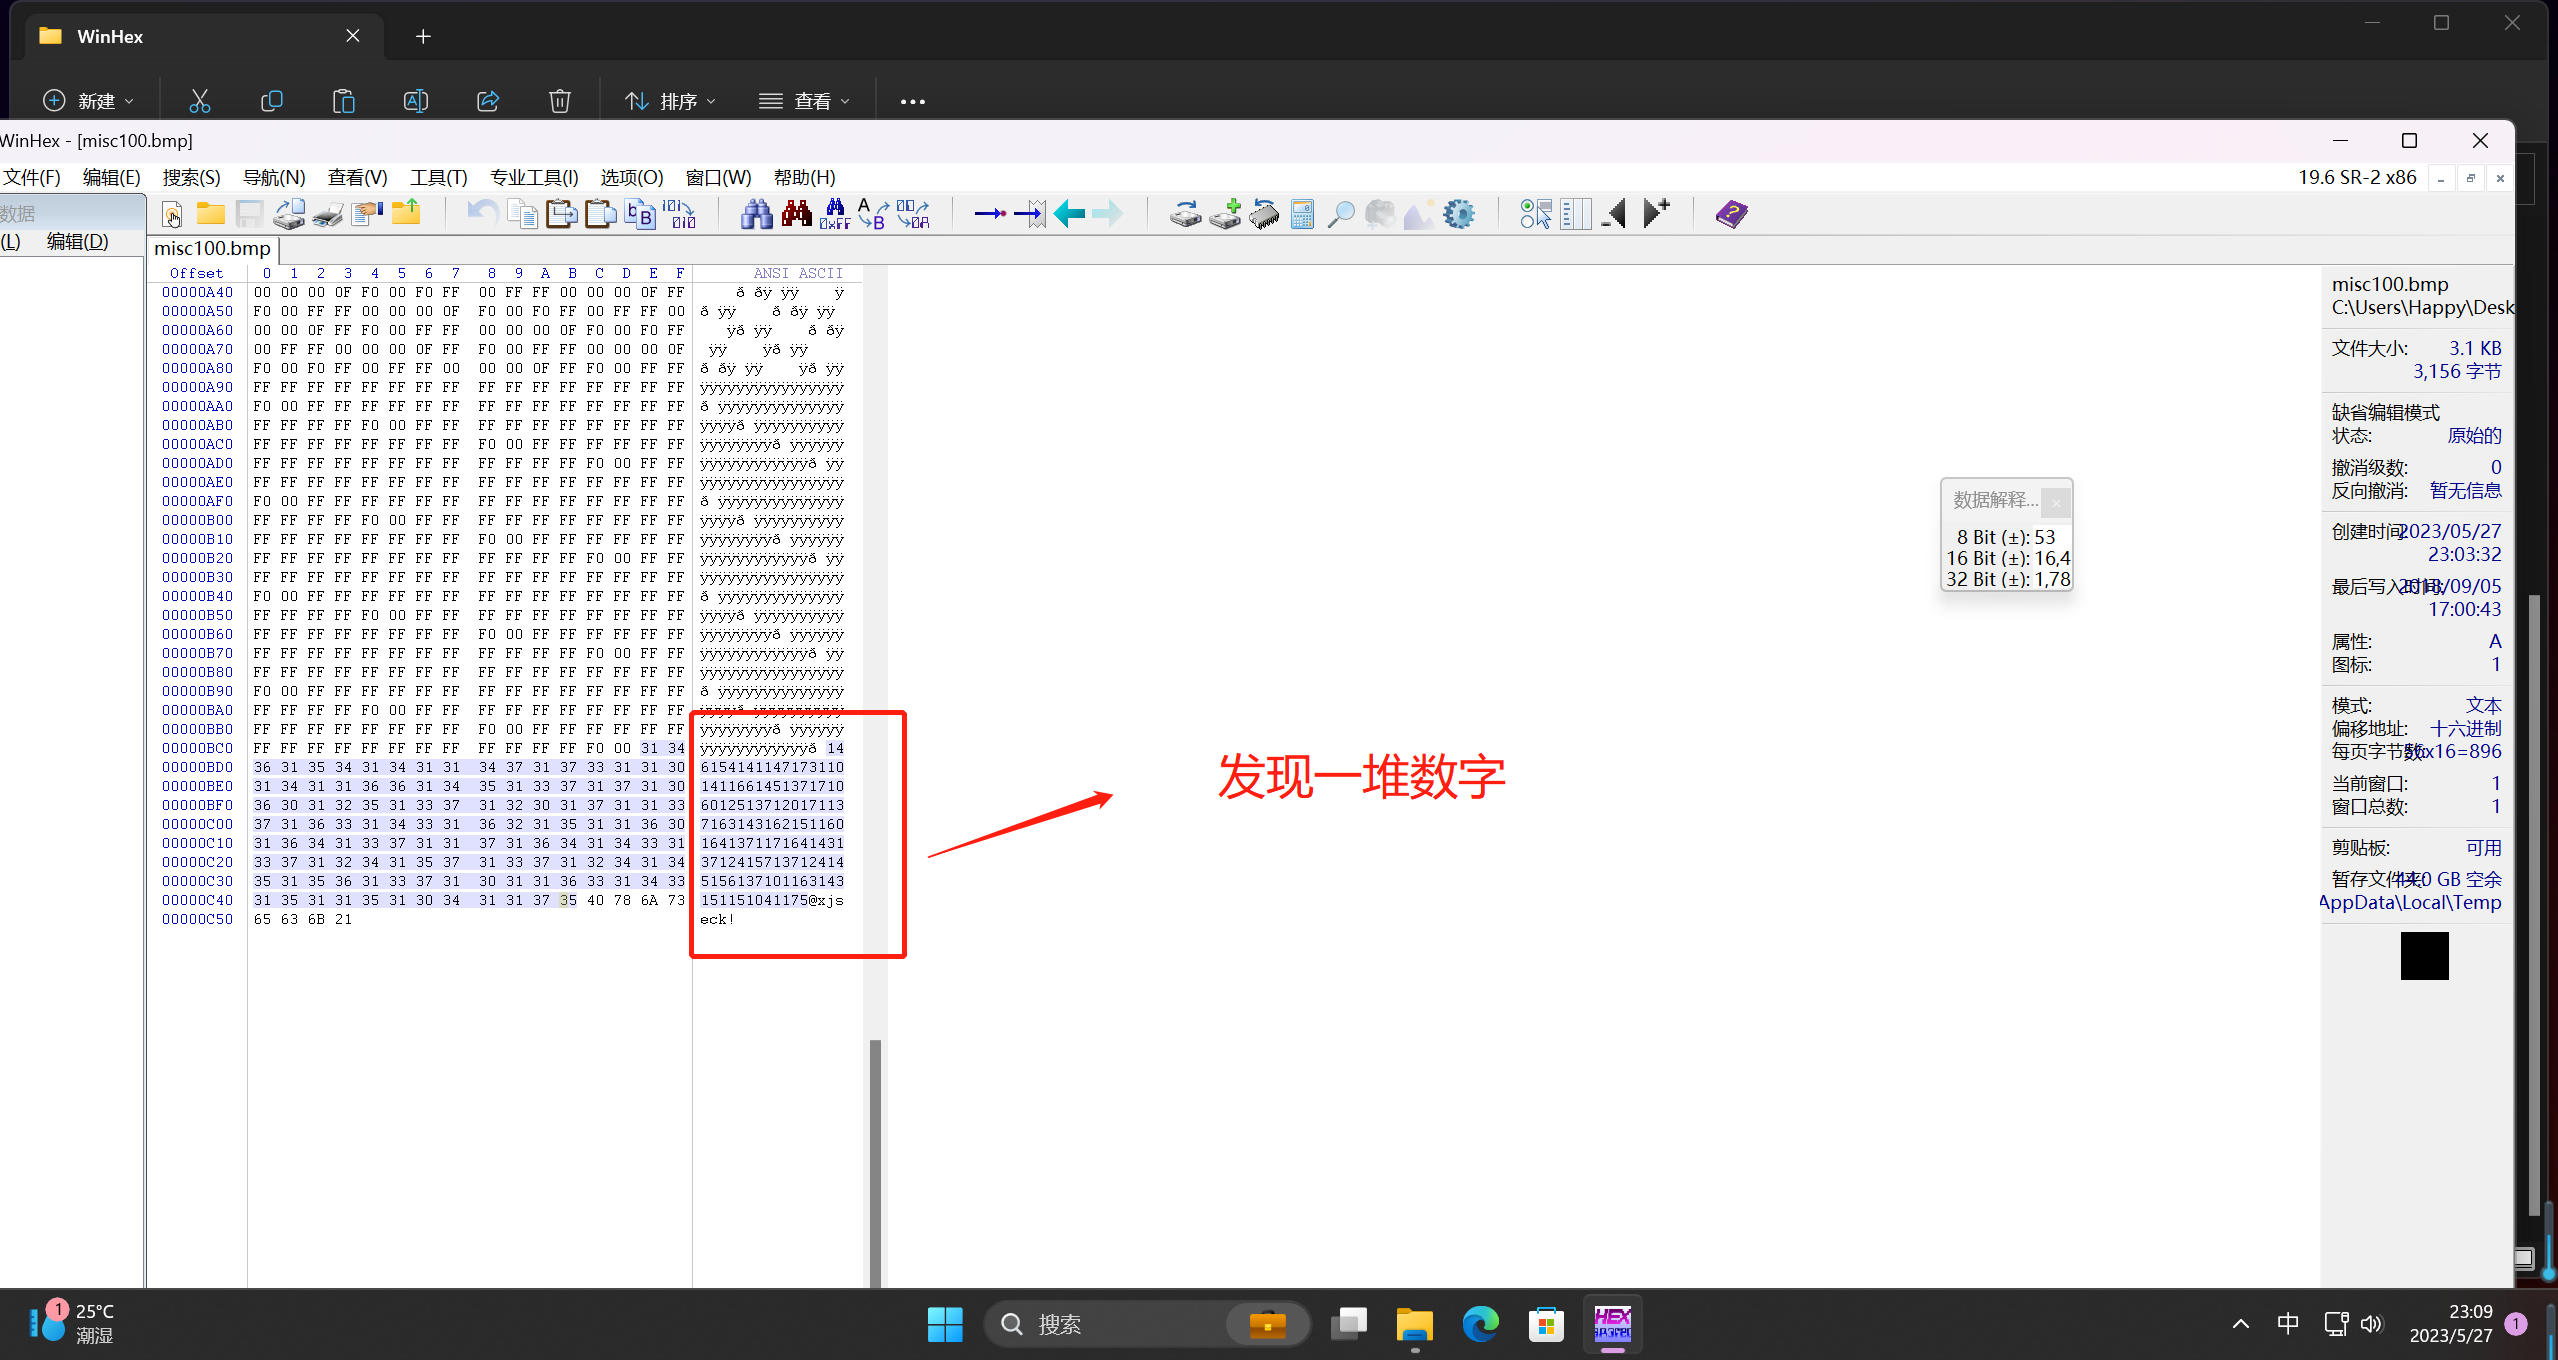Open the calculator tool icon
The image size is (2558, 1360).
1302,213
